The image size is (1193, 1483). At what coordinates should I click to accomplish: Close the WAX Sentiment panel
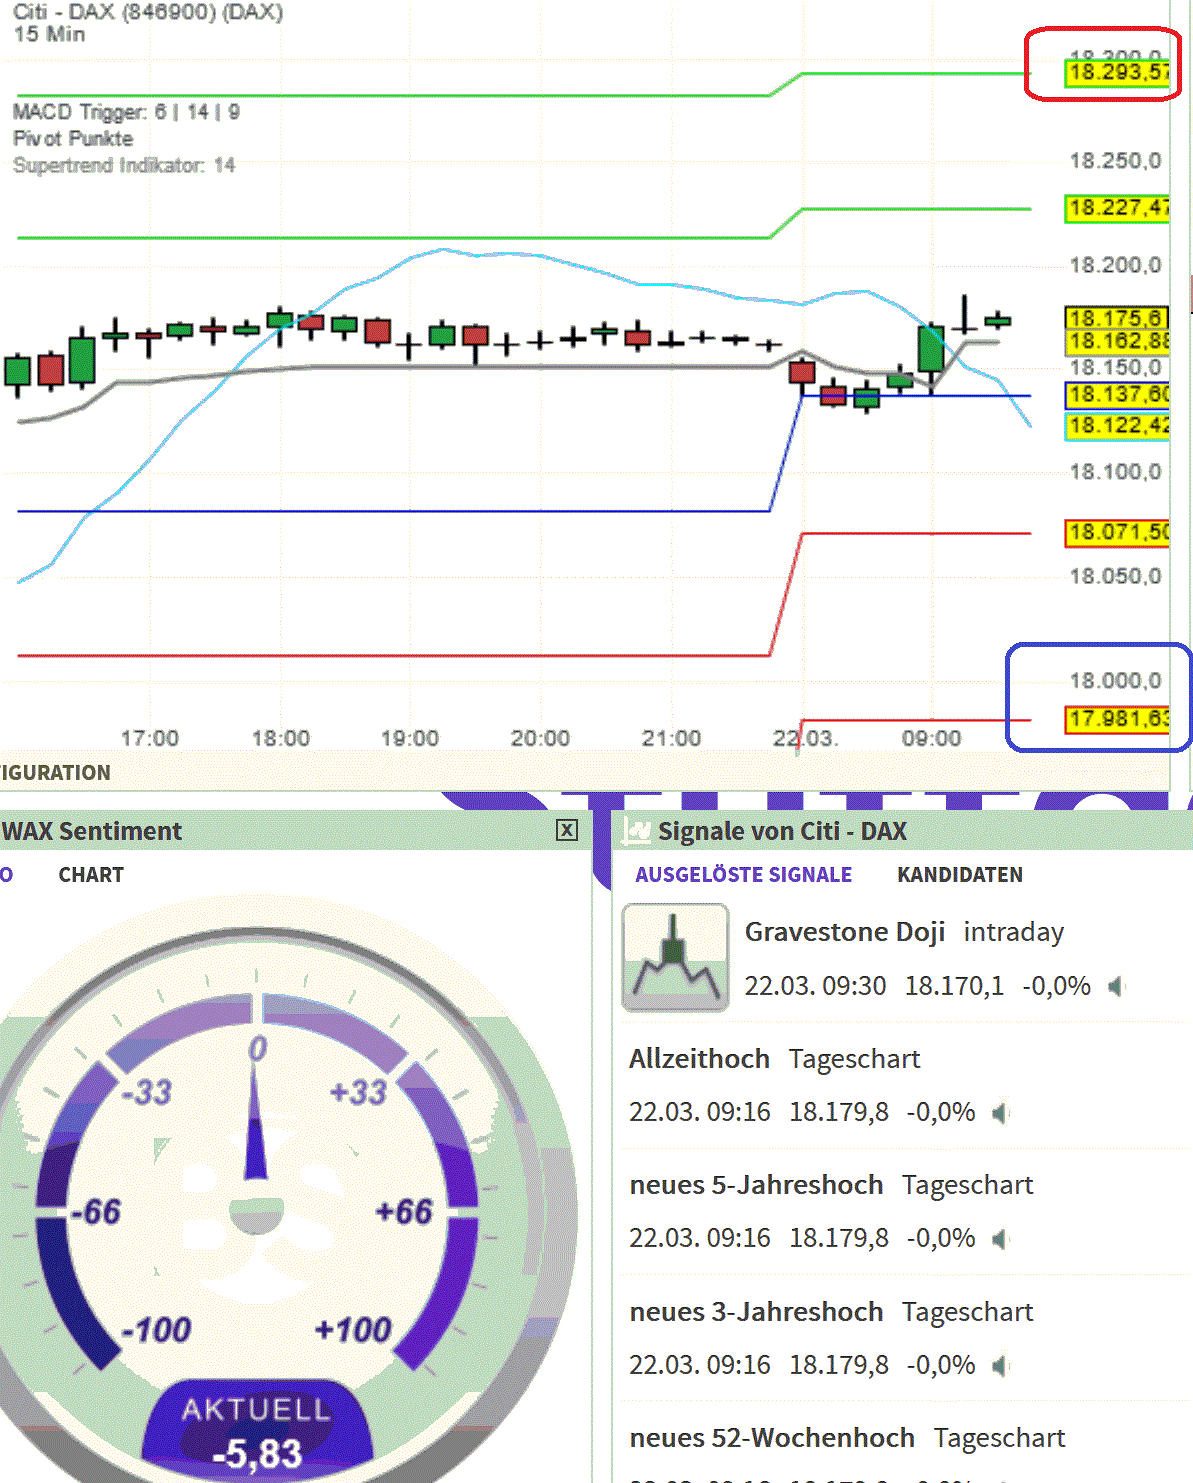pos(567,830)
